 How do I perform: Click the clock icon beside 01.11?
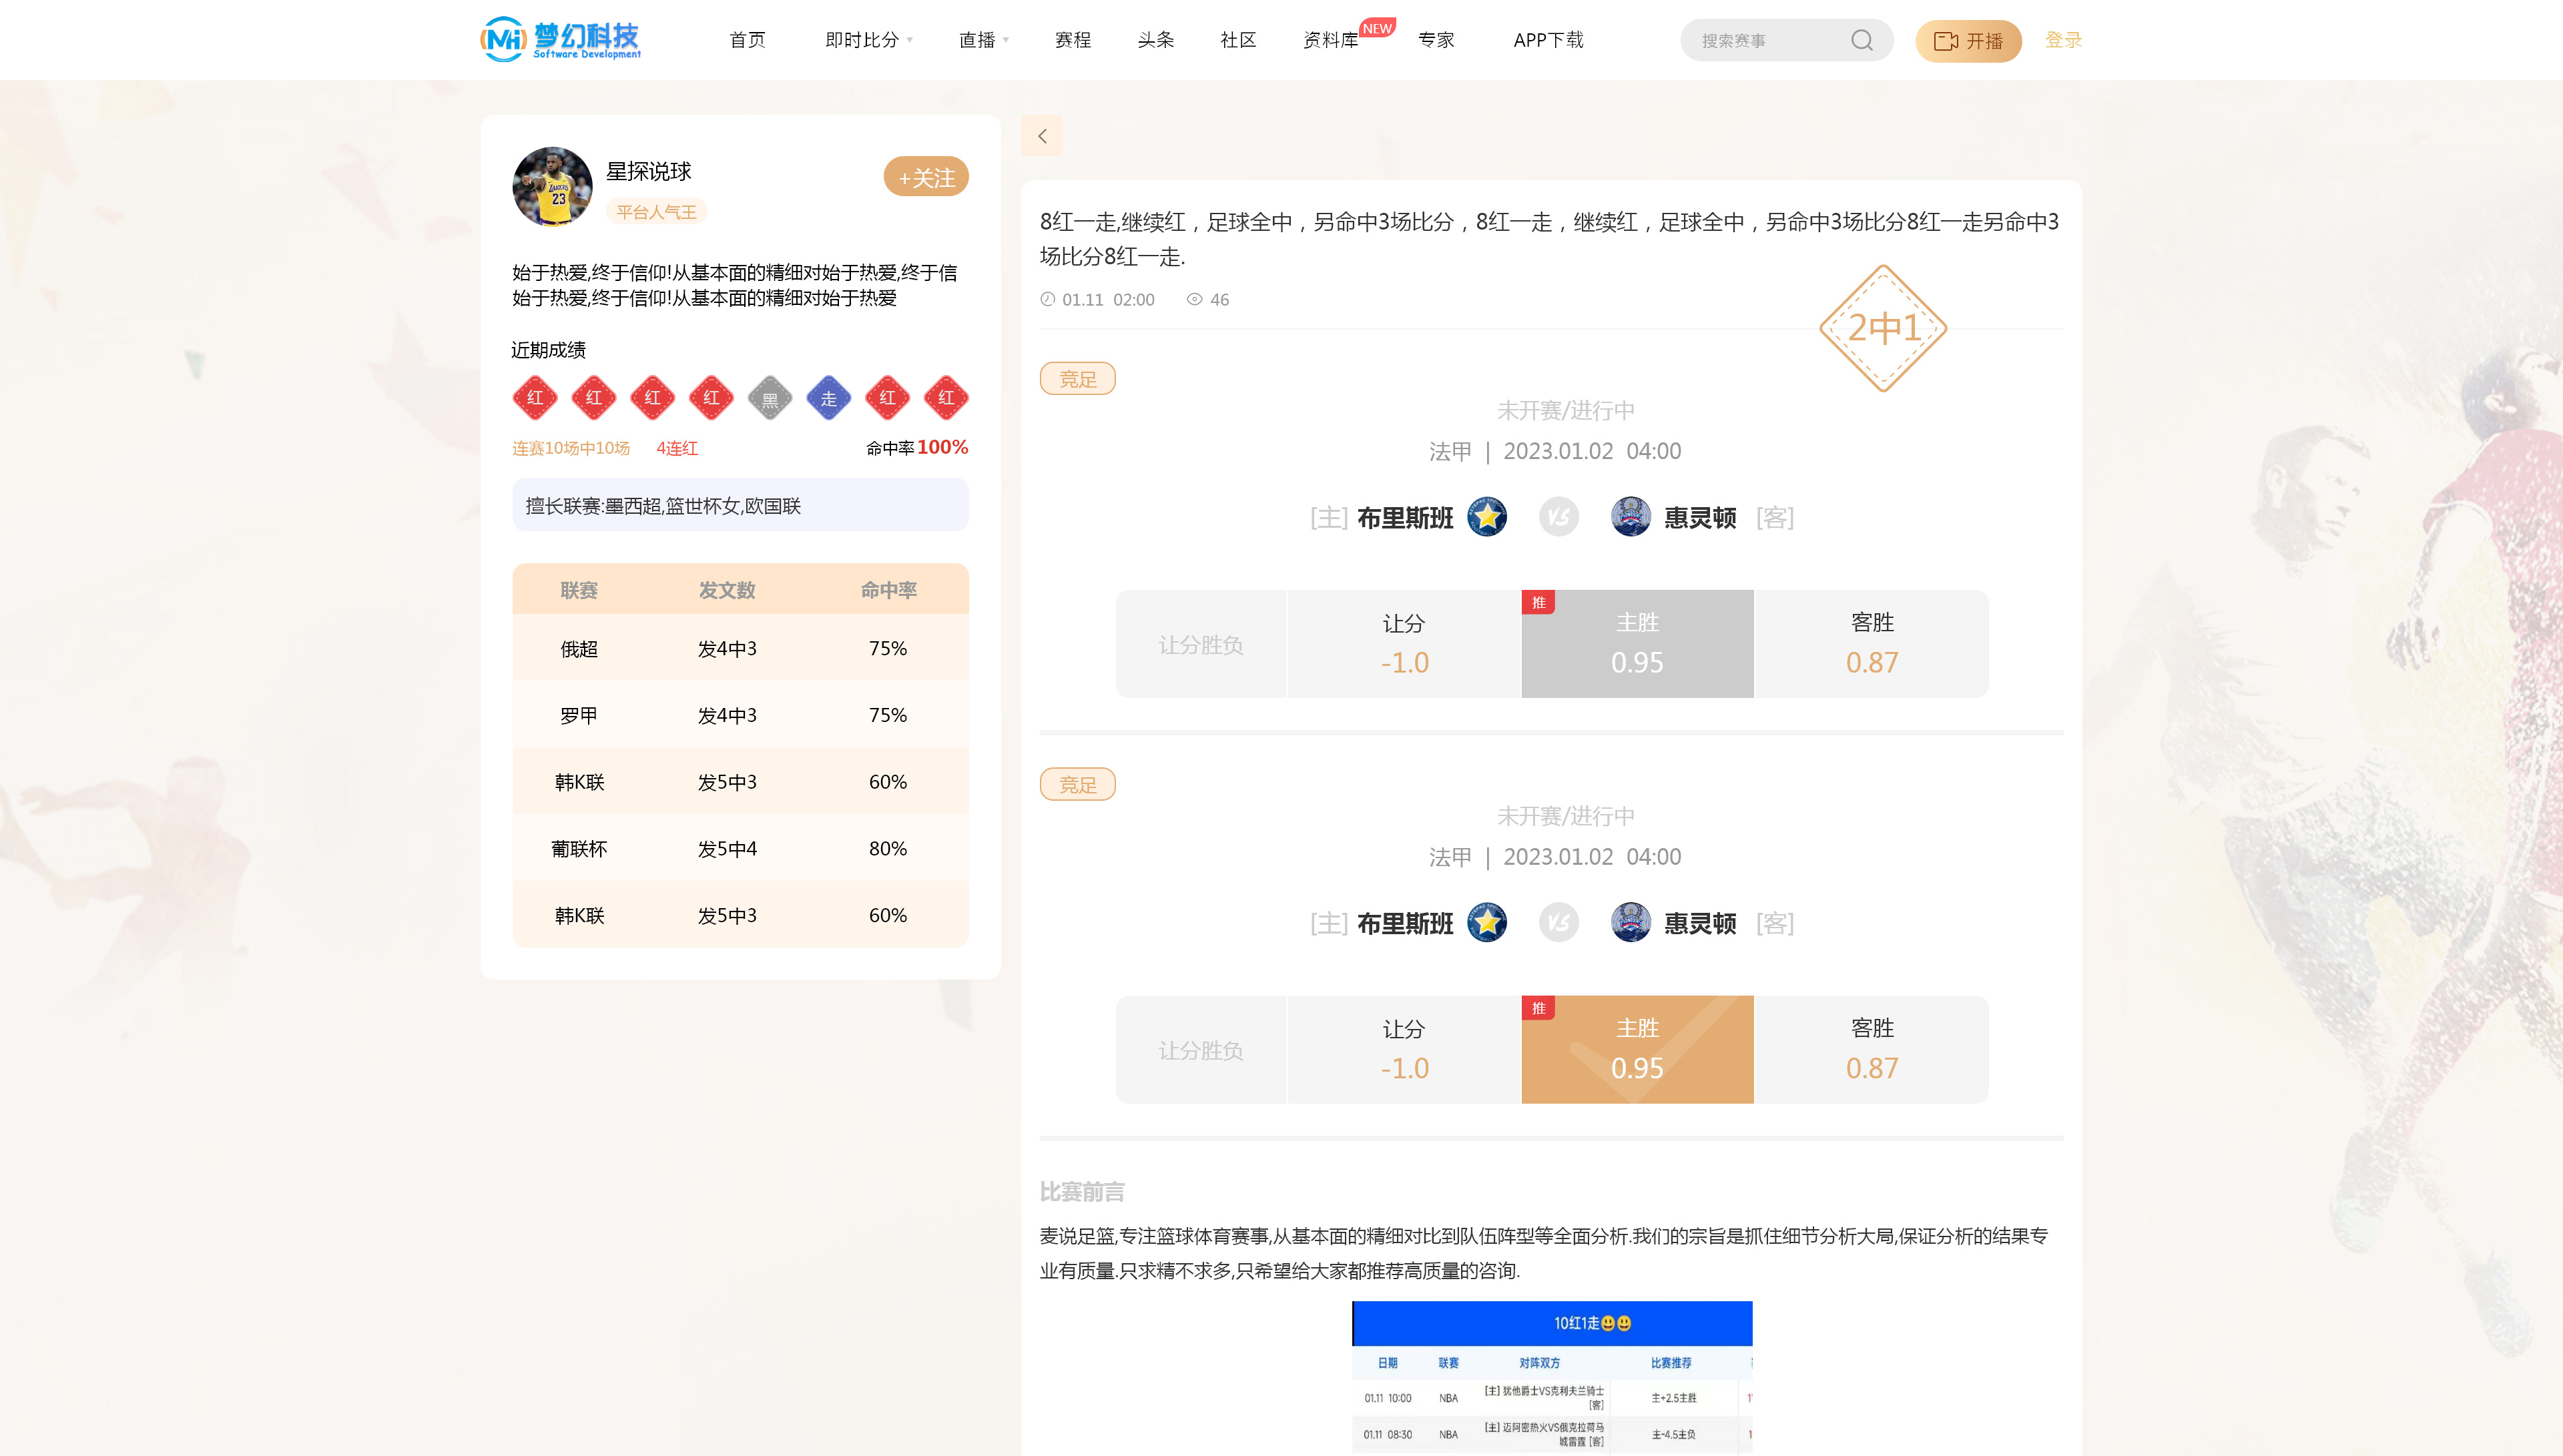pyautogui.click(x=1047, y=299)
